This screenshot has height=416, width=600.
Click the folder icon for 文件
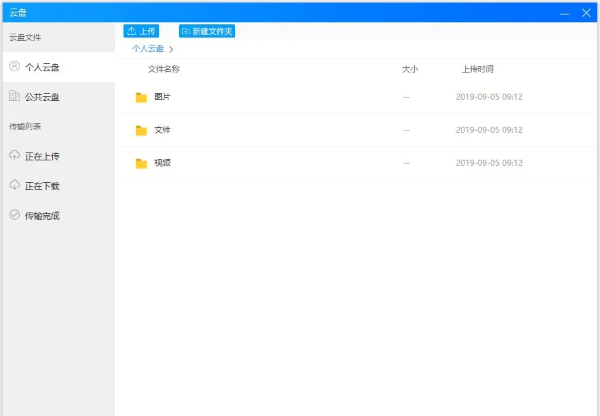pyautogui.click(x=141, y=131)
